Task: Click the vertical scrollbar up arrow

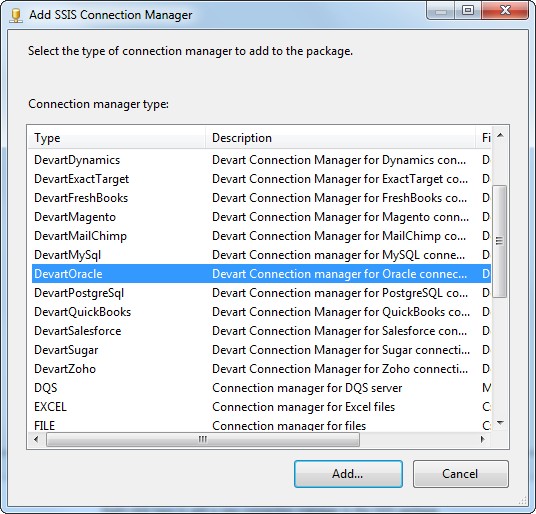Action: click(500, 135)
